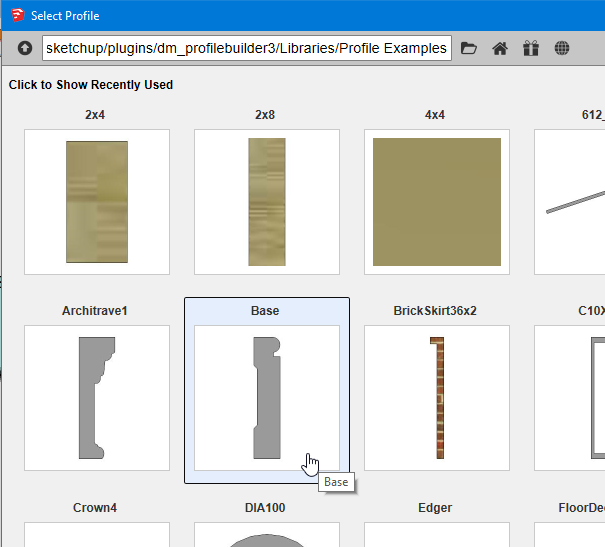Screen dimensions: 605x547
Task: Click the Select Profile window title
Action: pyautogui.click(x=65, y=16)
